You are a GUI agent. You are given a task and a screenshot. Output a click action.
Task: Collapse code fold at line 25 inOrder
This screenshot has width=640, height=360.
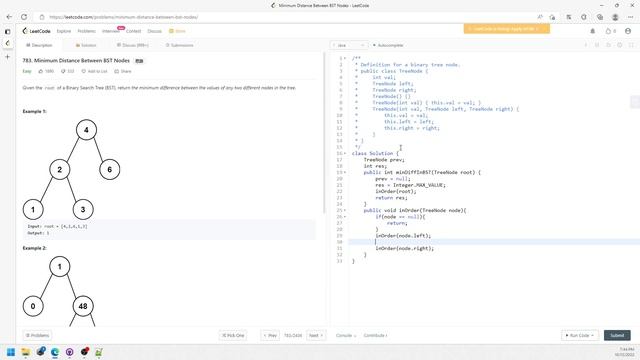point(345,210)
